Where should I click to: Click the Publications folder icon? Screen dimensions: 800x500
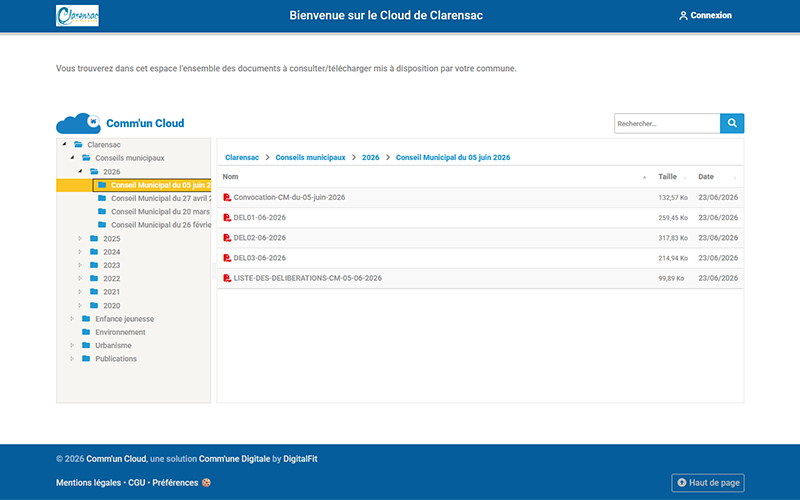point(86,358)
